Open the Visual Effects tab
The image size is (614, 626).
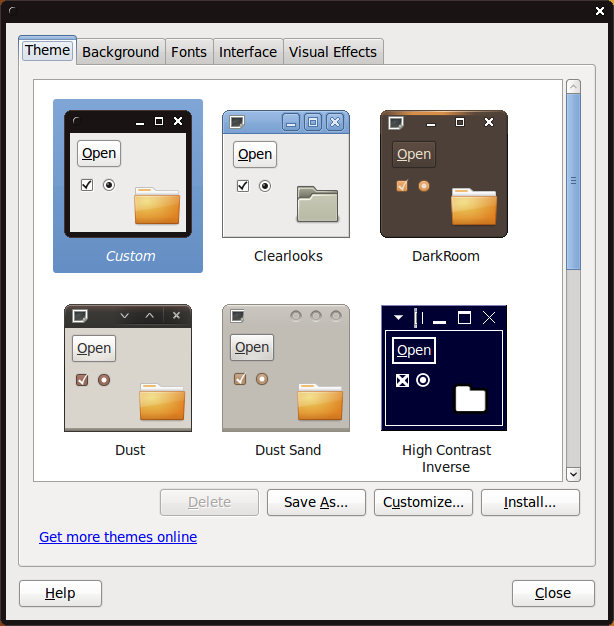(x=333, y=52)
